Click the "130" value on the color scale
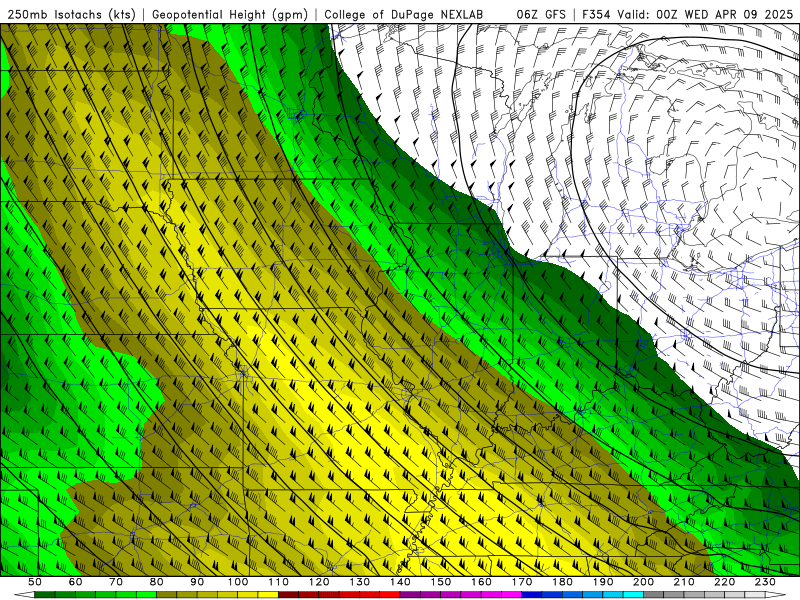Image resolution: width=800 pixels, height=600 pixels. point(360,582)
